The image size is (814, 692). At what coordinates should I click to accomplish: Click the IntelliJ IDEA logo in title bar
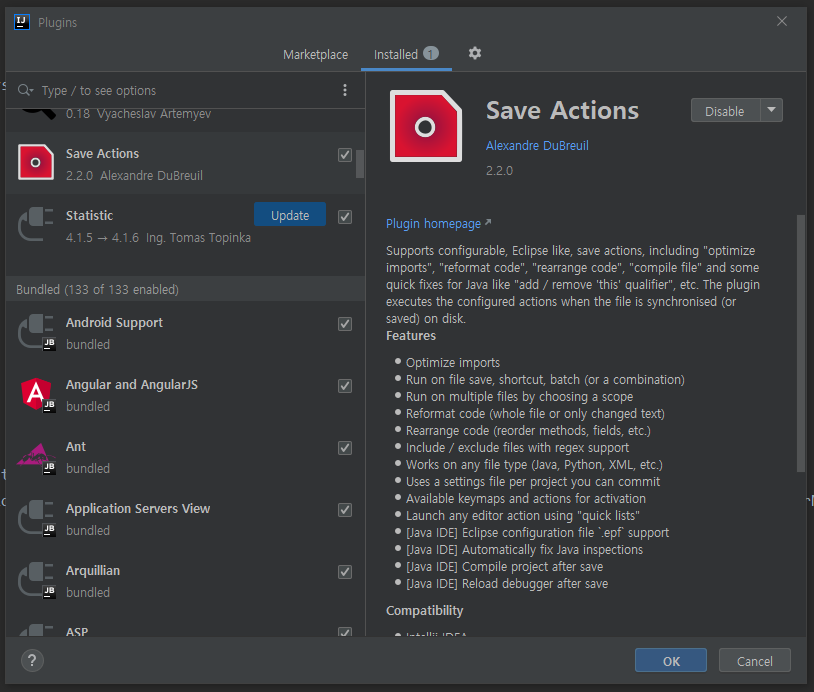coord(22,22)
